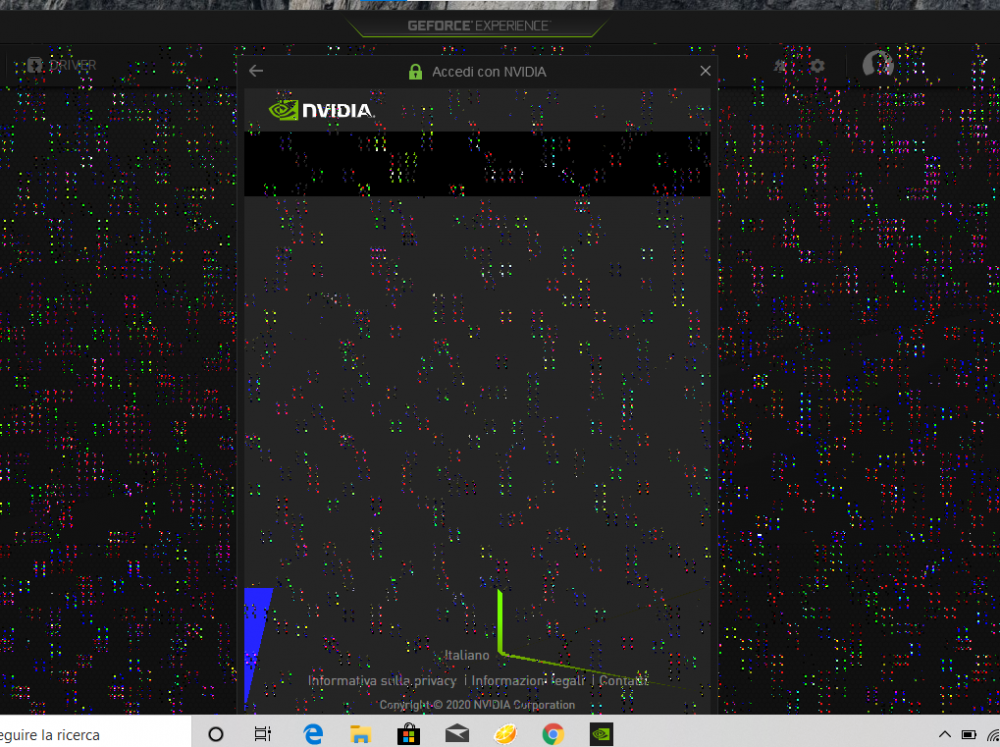This screenshot has width=1000, height=747.
Task: Launch Google Chrome from taskbar
Action: tap(553, 734)
